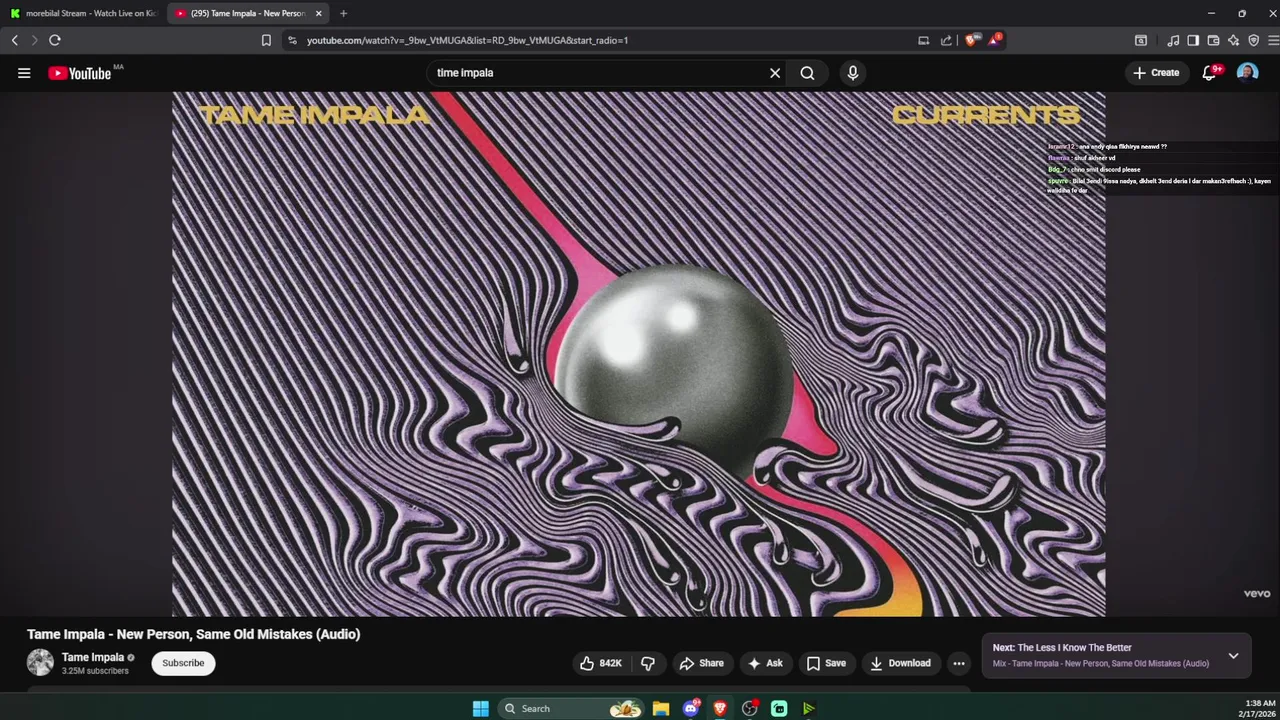Click the Windows taskbar Search box
This screenshot has height=720, width=1280.
coord(571,708)
